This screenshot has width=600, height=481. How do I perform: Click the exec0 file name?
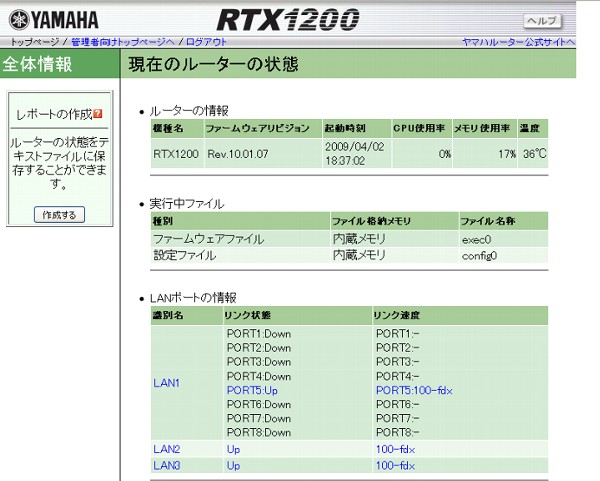pyautogui.click(x=476, y=240)
